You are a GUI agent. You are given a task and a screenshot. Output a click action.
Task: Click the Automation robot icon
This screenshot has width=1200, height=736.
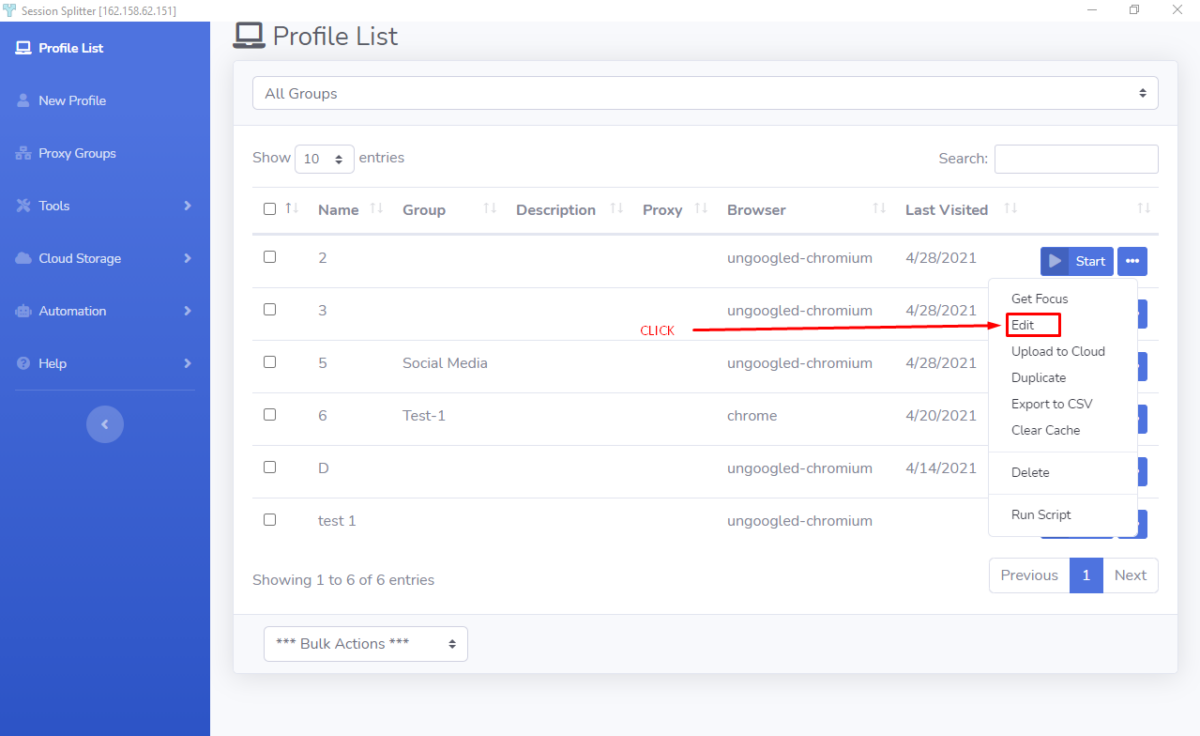23,311
